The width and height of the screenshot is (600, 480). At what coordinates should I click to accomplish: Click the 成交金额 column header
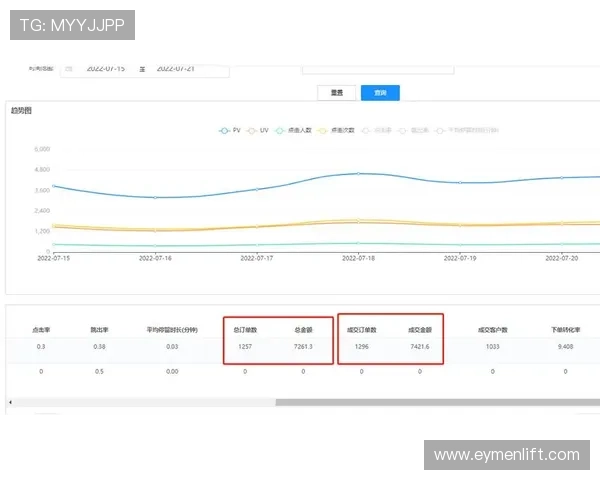point(420,330)
